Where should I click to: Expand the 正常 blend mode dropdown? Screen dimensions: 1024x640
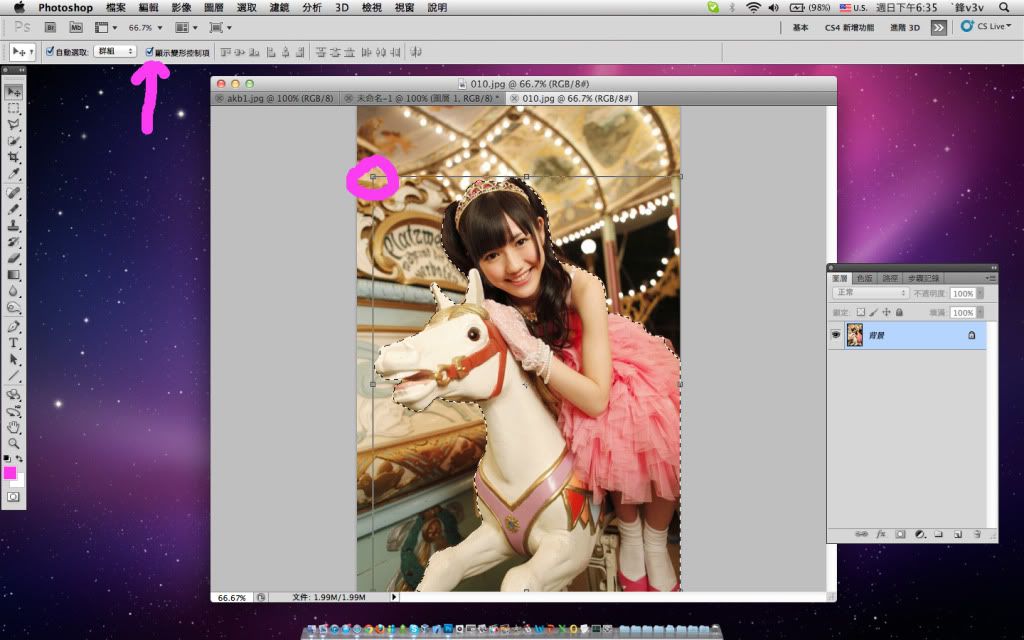click(870, 293)
